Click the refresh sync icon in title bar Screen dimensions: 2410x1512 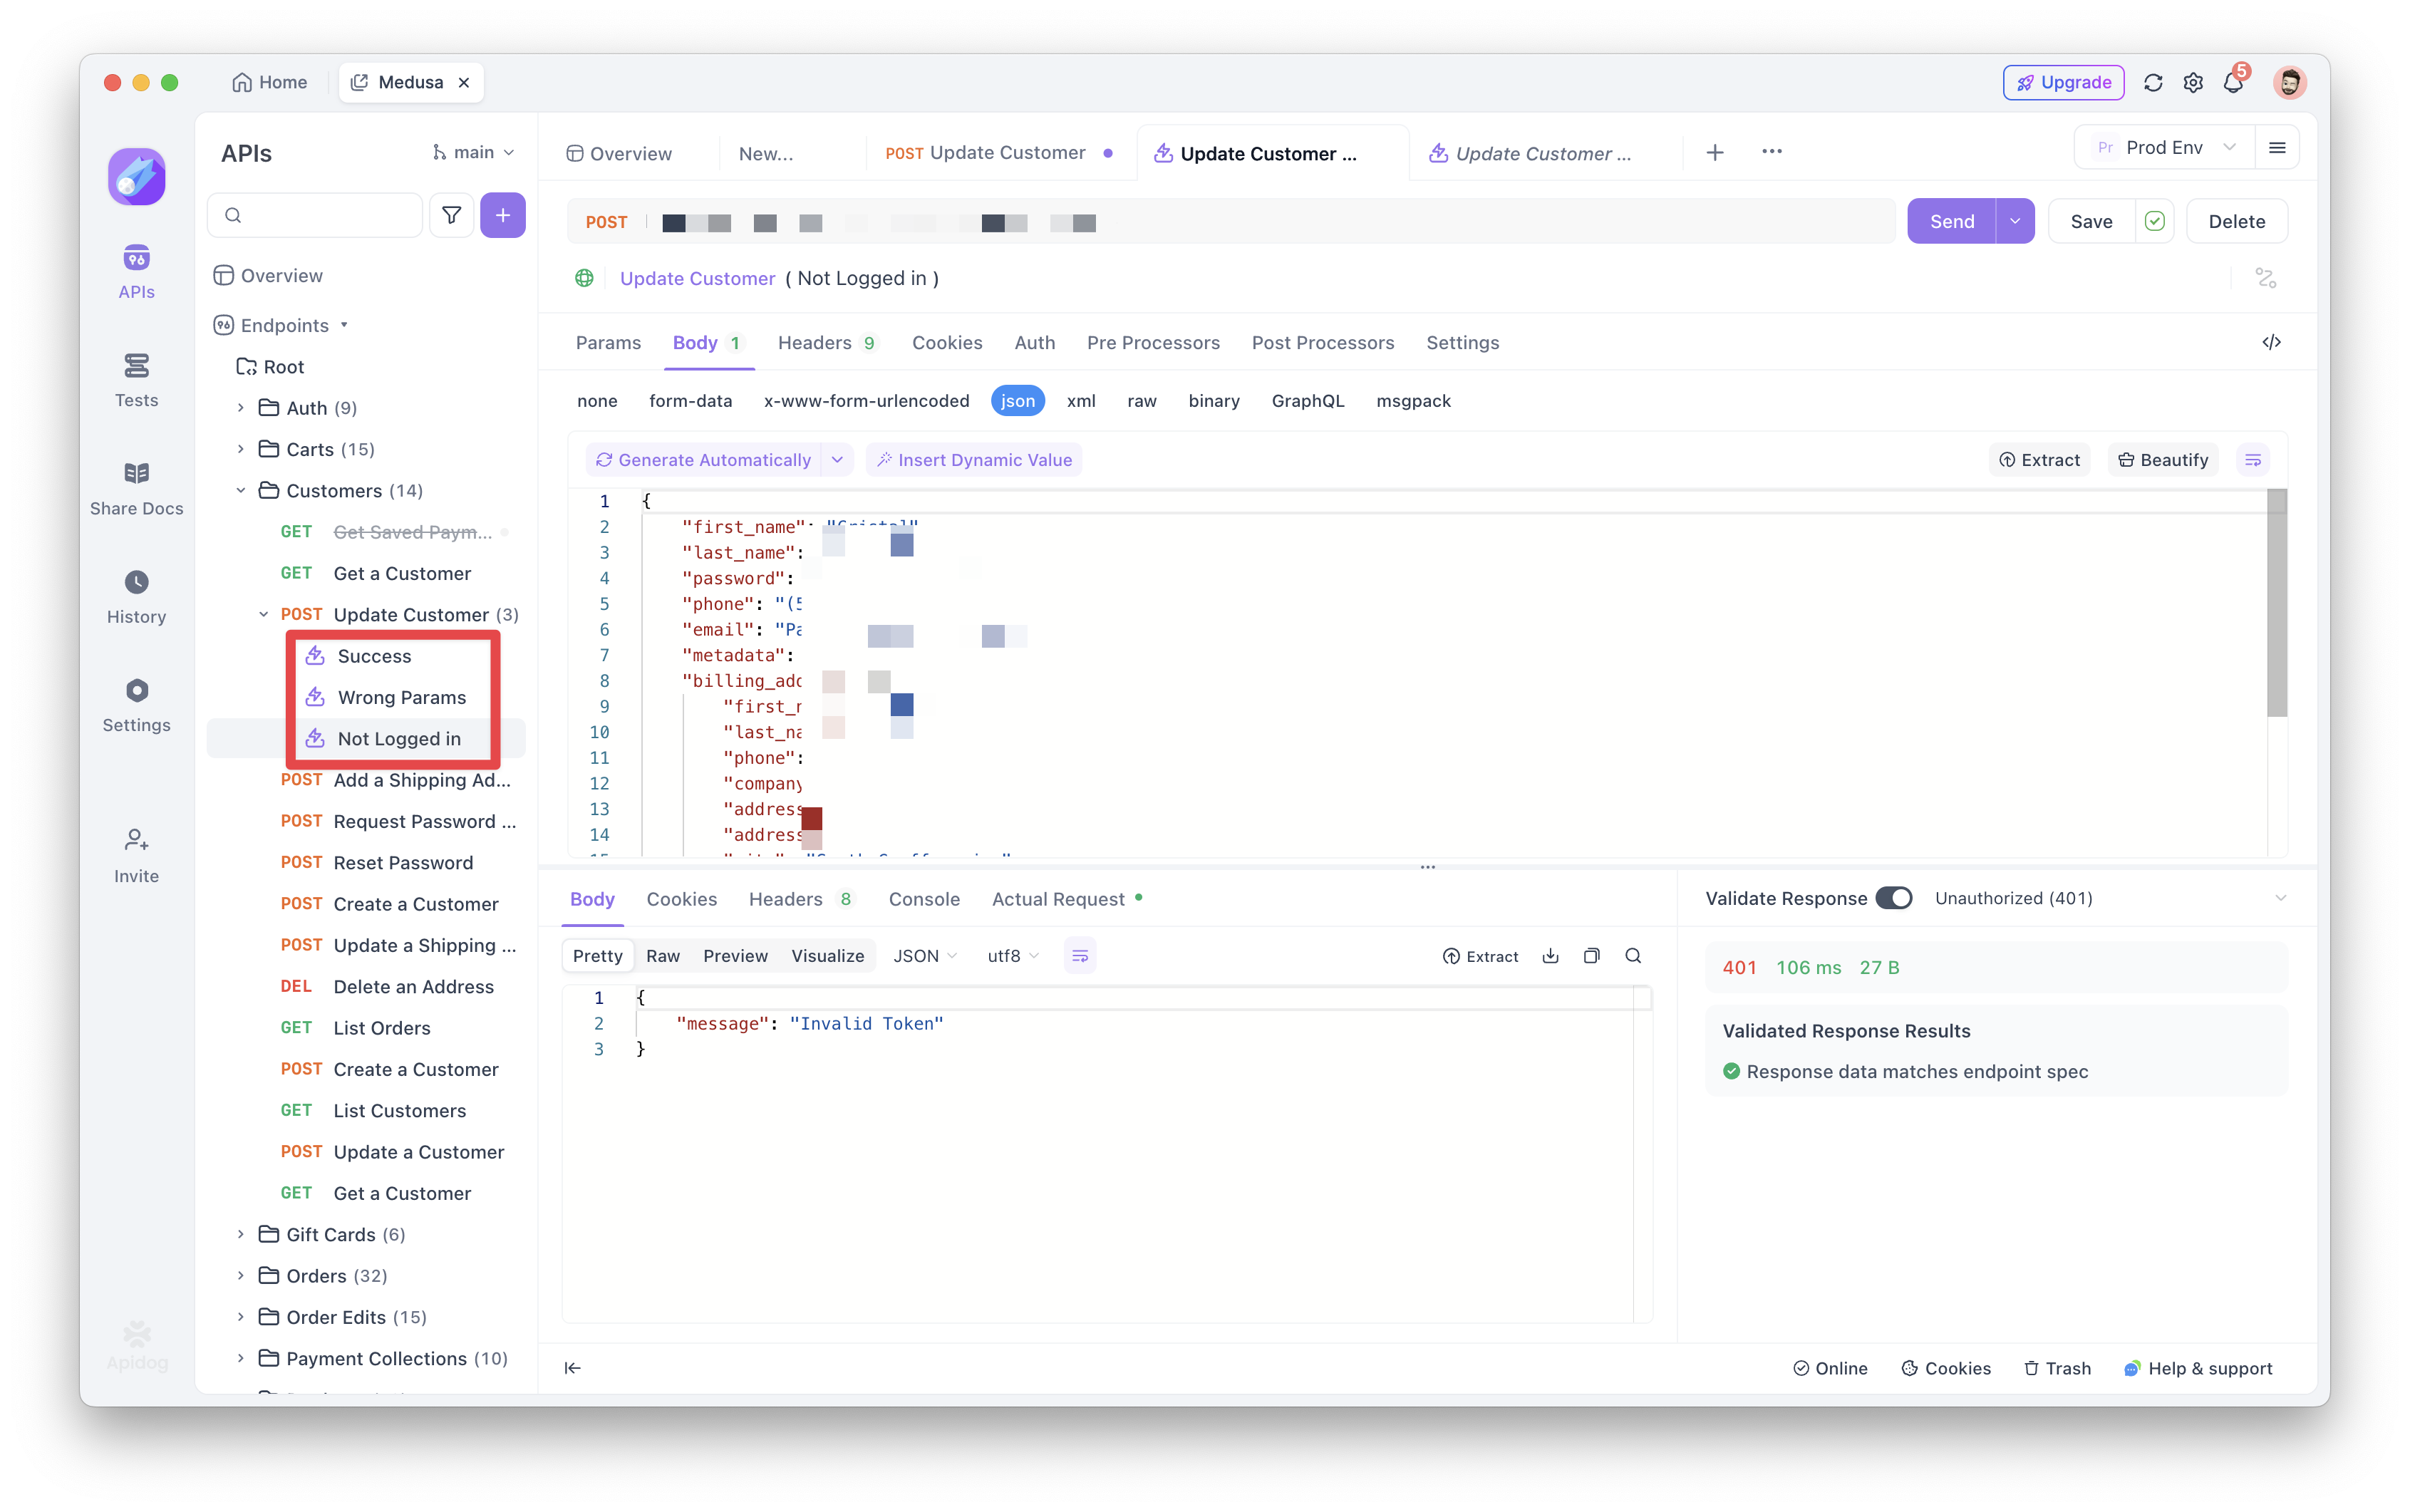[x=2152, y=82]
